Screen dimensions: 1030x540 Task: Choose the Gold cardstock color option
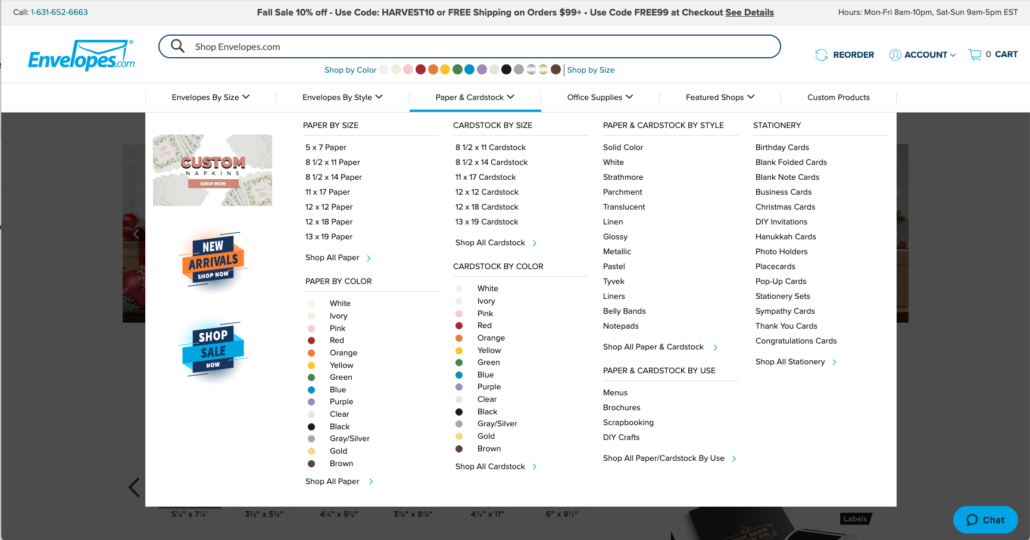pos(486,436)
